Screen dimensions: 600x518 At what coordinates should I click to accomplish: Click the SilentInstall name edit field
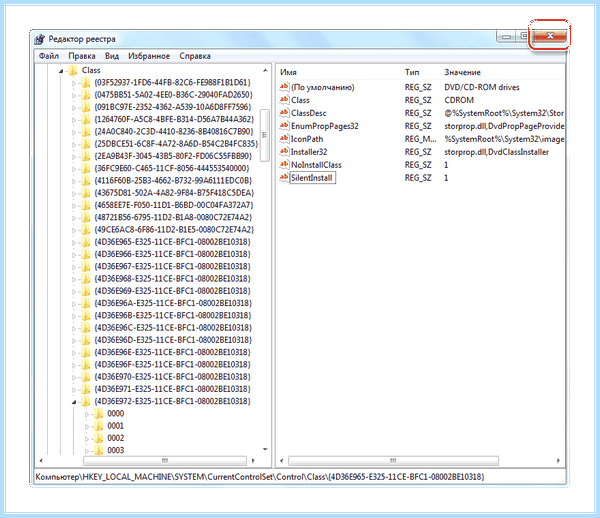313,178
